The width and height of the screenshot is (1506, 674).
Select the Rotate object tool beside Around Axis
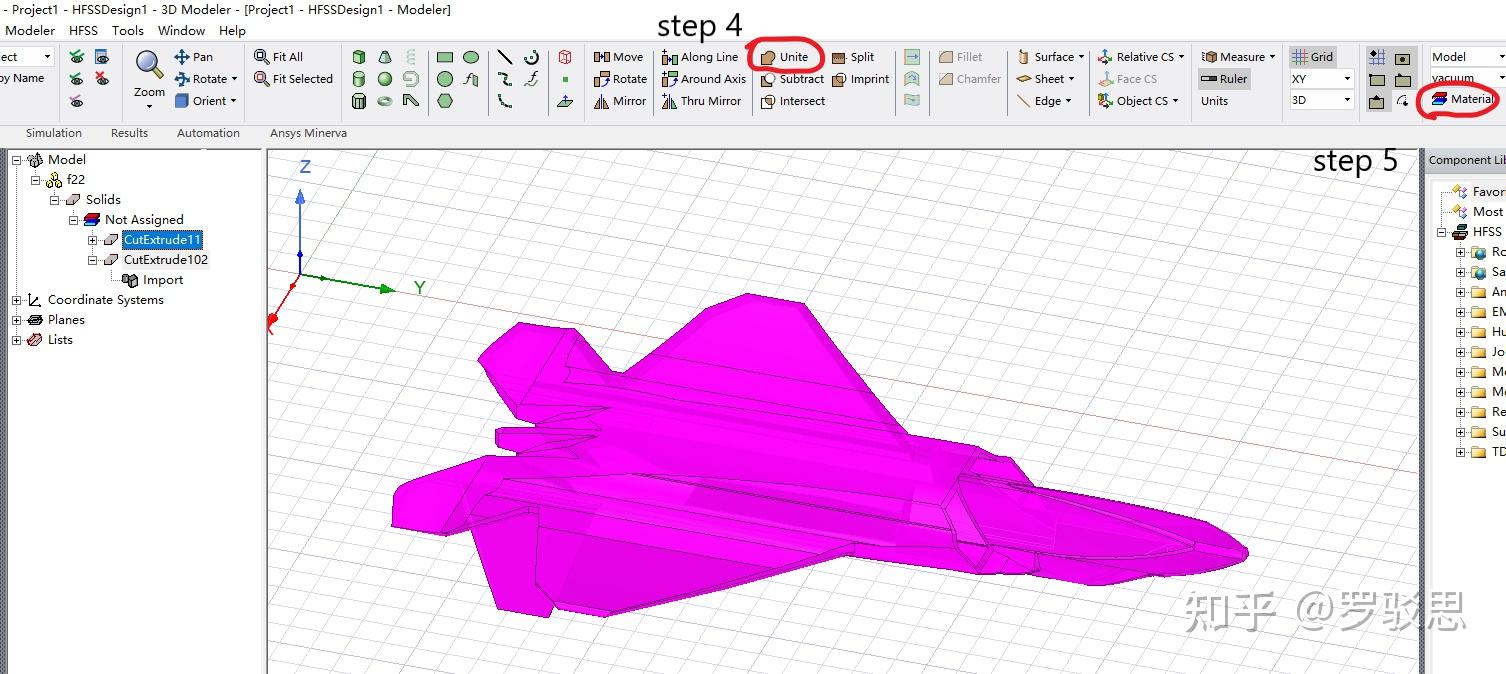coord(621,79)
